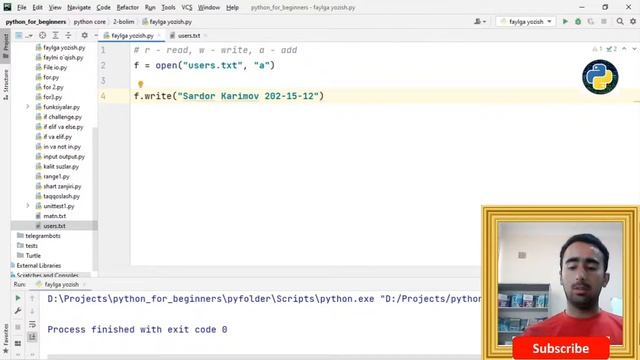Run with coverage icon in the top toolbar
The image size is (640, 360).
click(591, 21)
